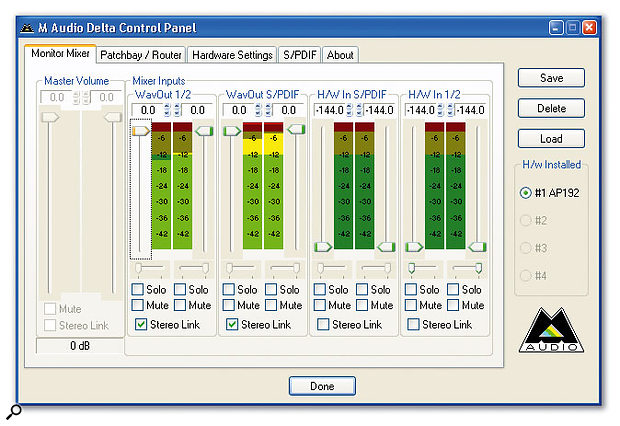Viewport: 620px width, 426px height.
Task: Solo the left H/W In 1/2 channel
Action: click(411, 290)
